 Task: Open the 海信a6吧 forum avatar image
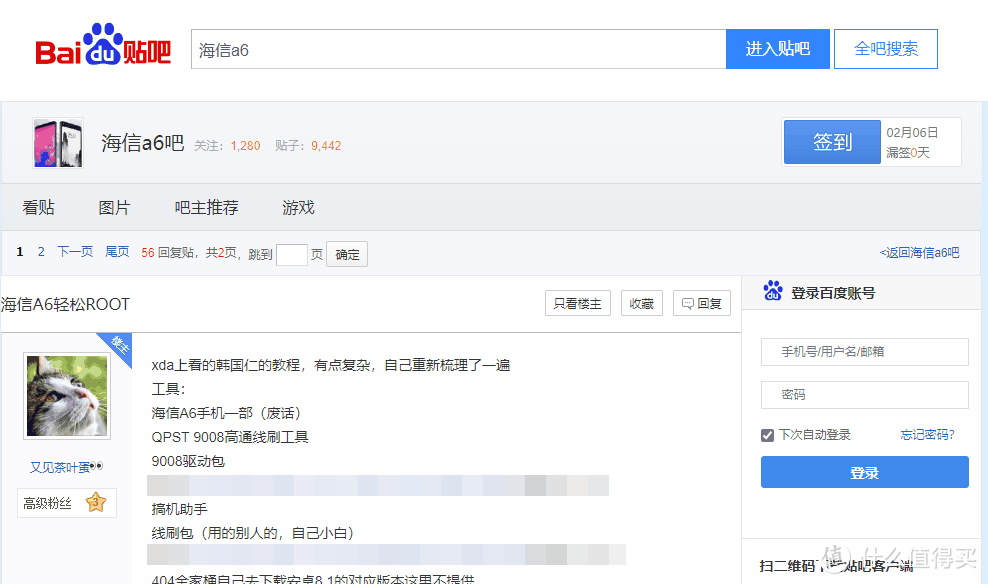(x=58, y=143)
